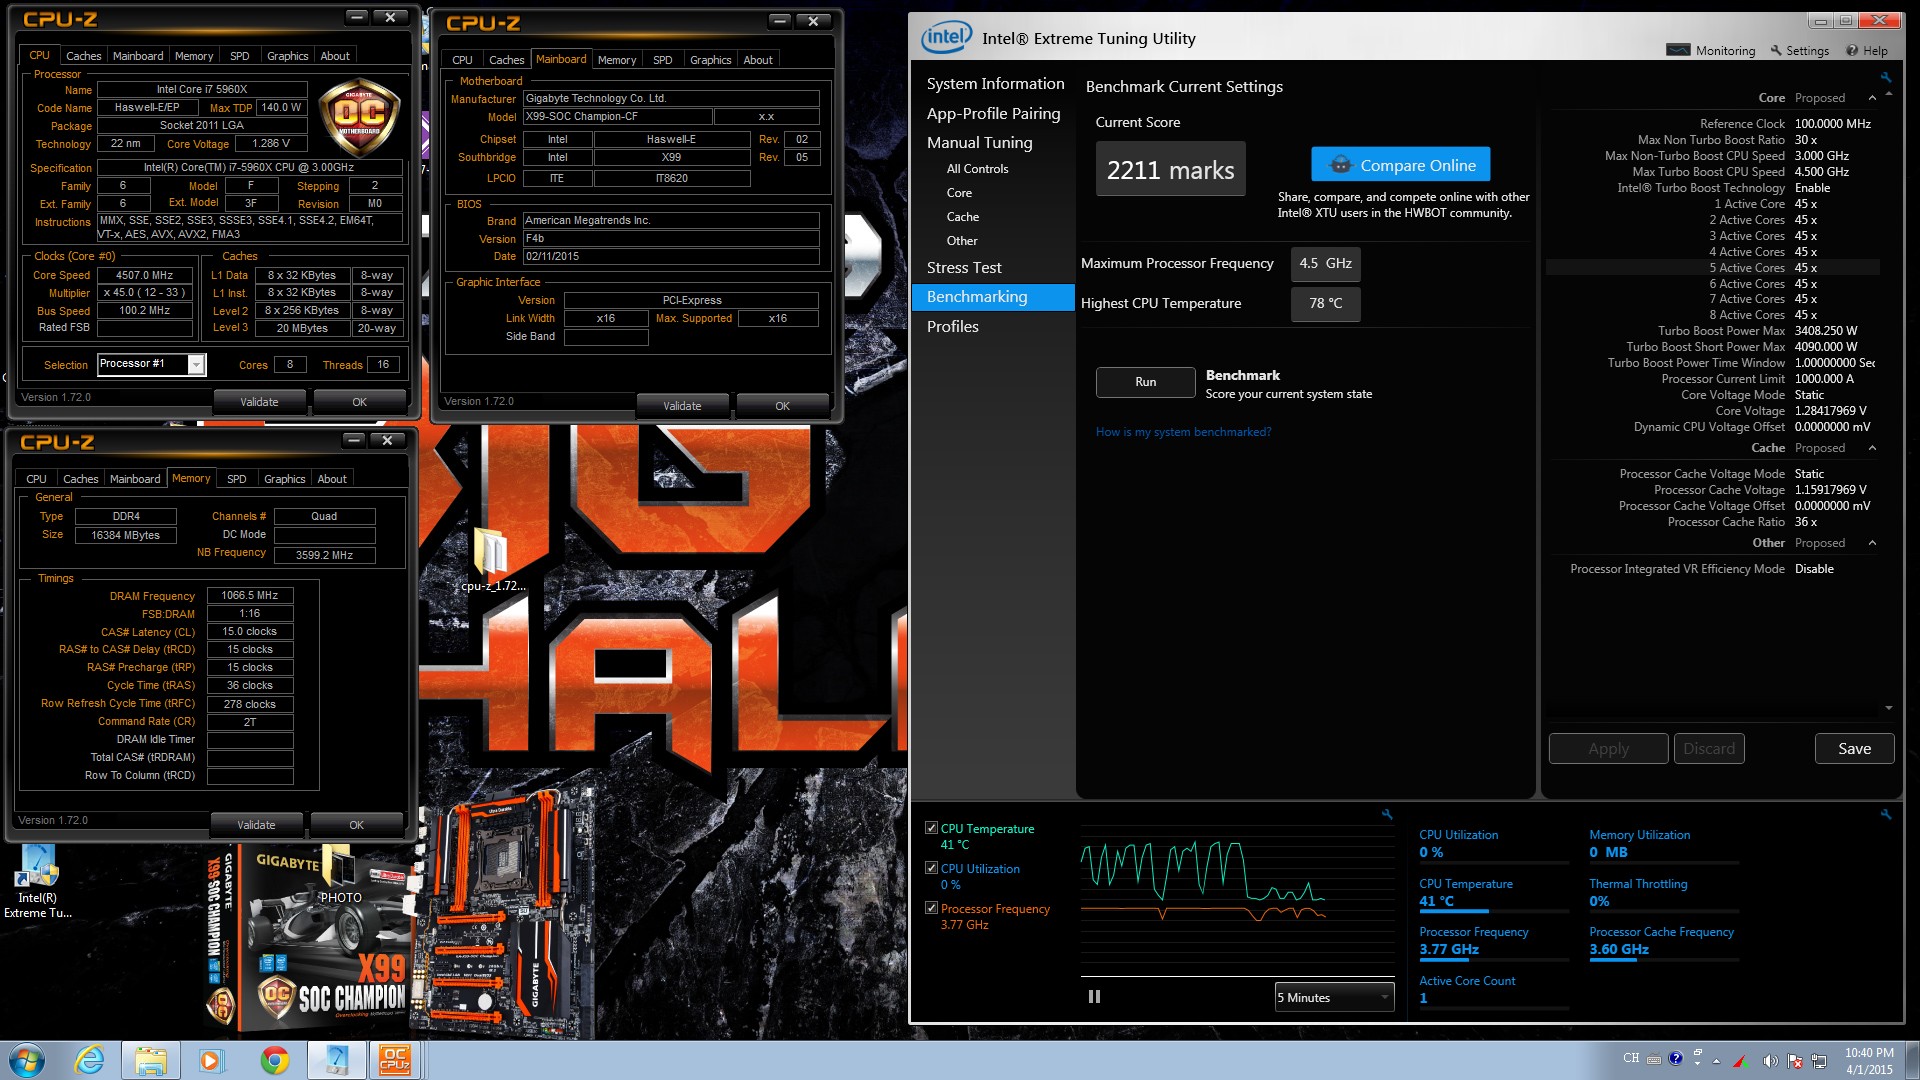Viewport: 1920px width, 1080px height.
Task: Select Other under Manual Tuning
Action: click(x=962, y=241)
